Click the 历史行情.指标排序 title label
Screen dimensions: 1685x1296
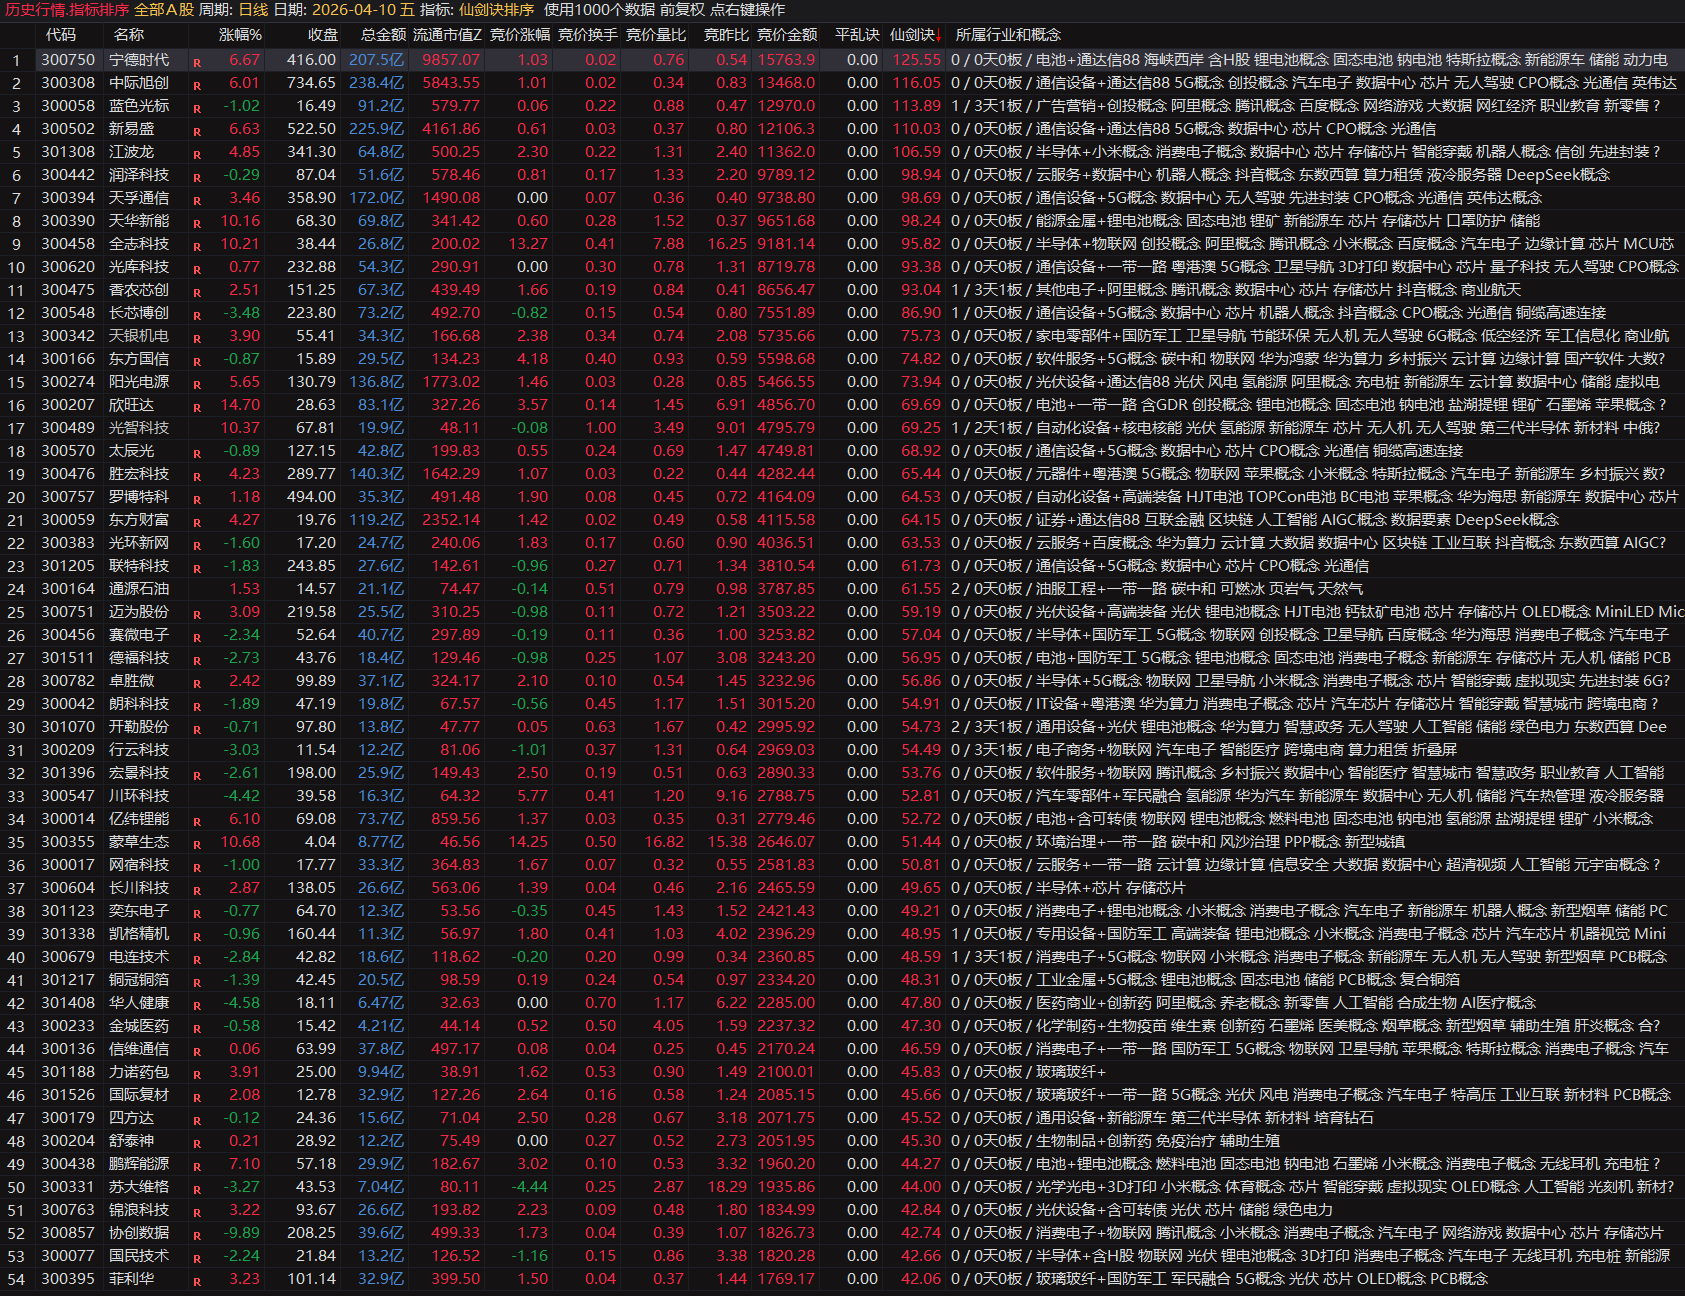[67, 10]
